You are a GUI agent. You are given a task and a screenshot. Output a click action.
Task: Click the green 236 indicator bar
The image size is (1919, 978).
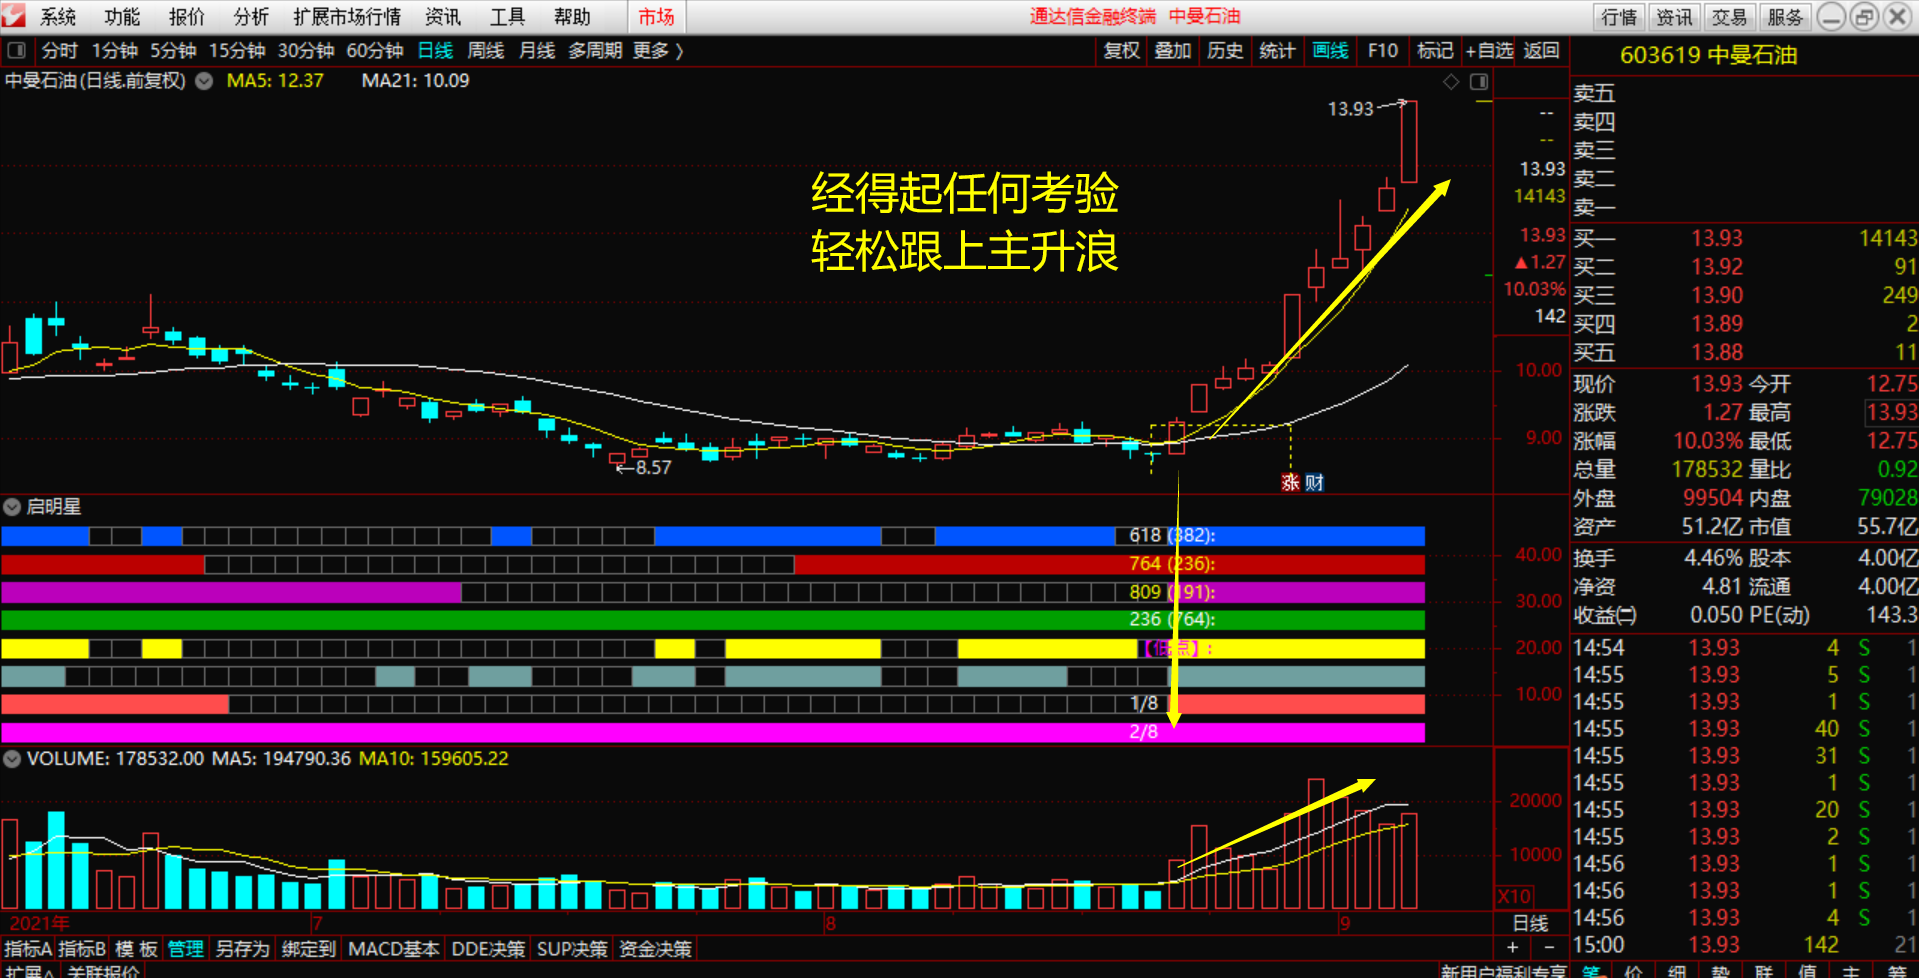tap(713, 620)
